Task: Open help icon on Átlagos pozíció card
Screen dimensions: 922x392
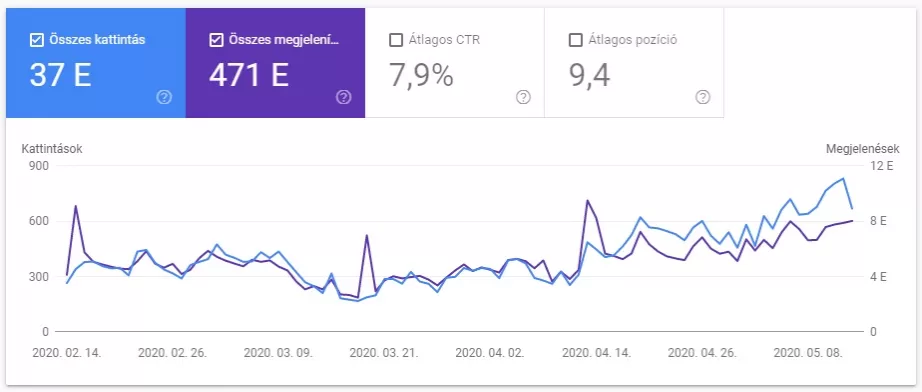Action: pos(703,98)
